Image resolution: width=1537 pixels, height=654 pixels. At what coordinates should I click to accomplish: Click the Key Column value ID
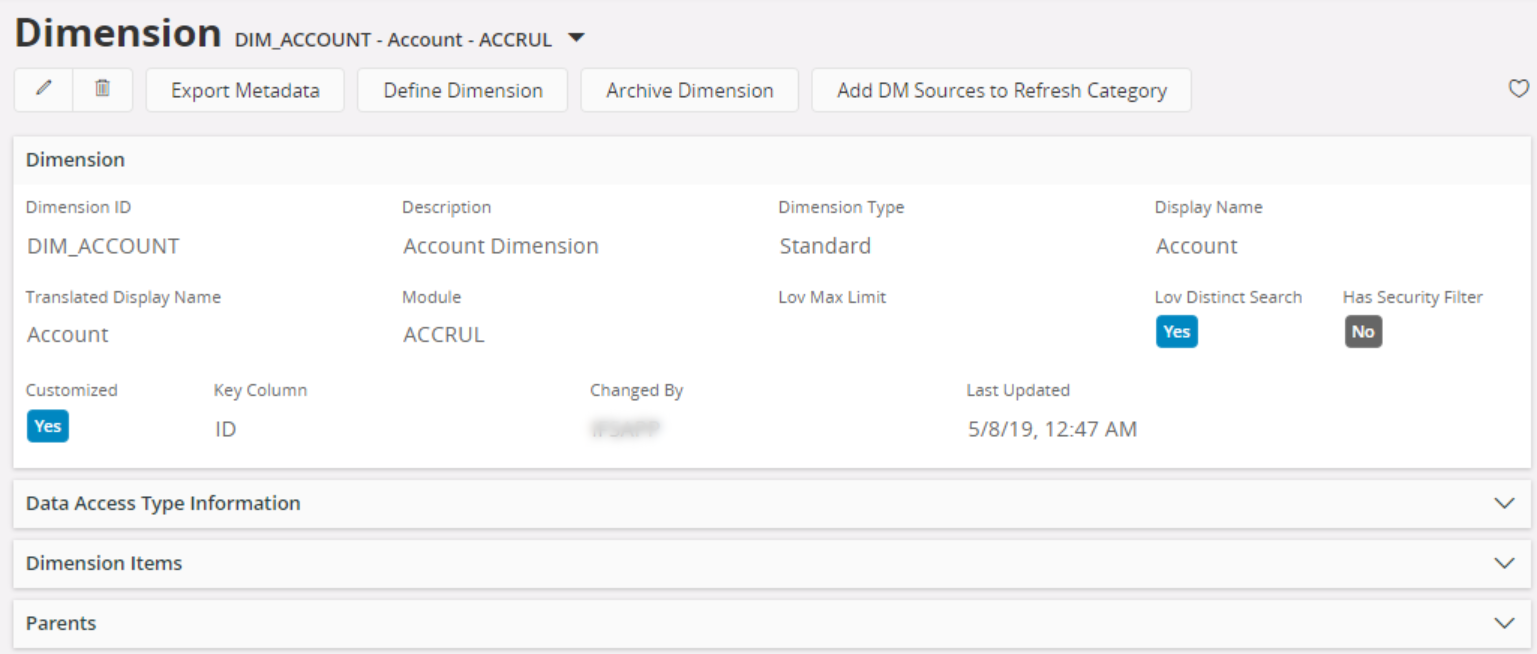225,428
